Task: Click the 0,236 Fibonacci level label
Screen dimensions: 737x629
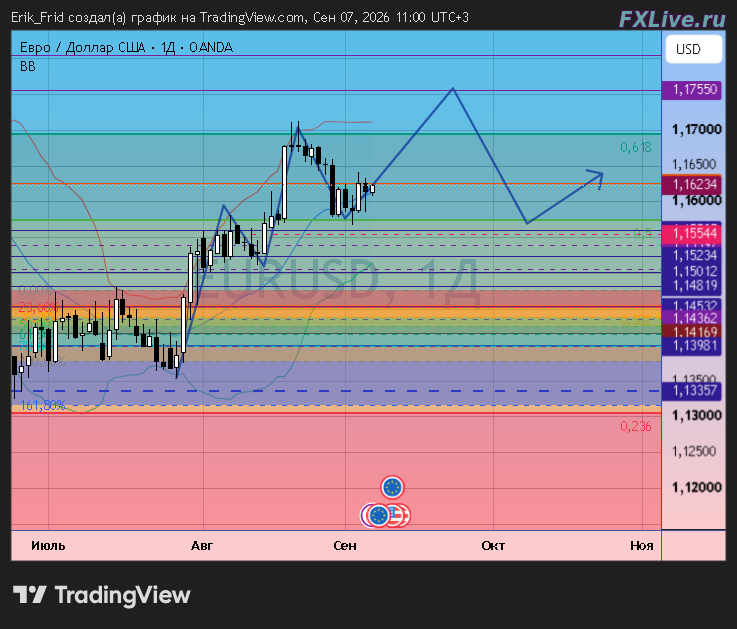Action: click(635, 426)
